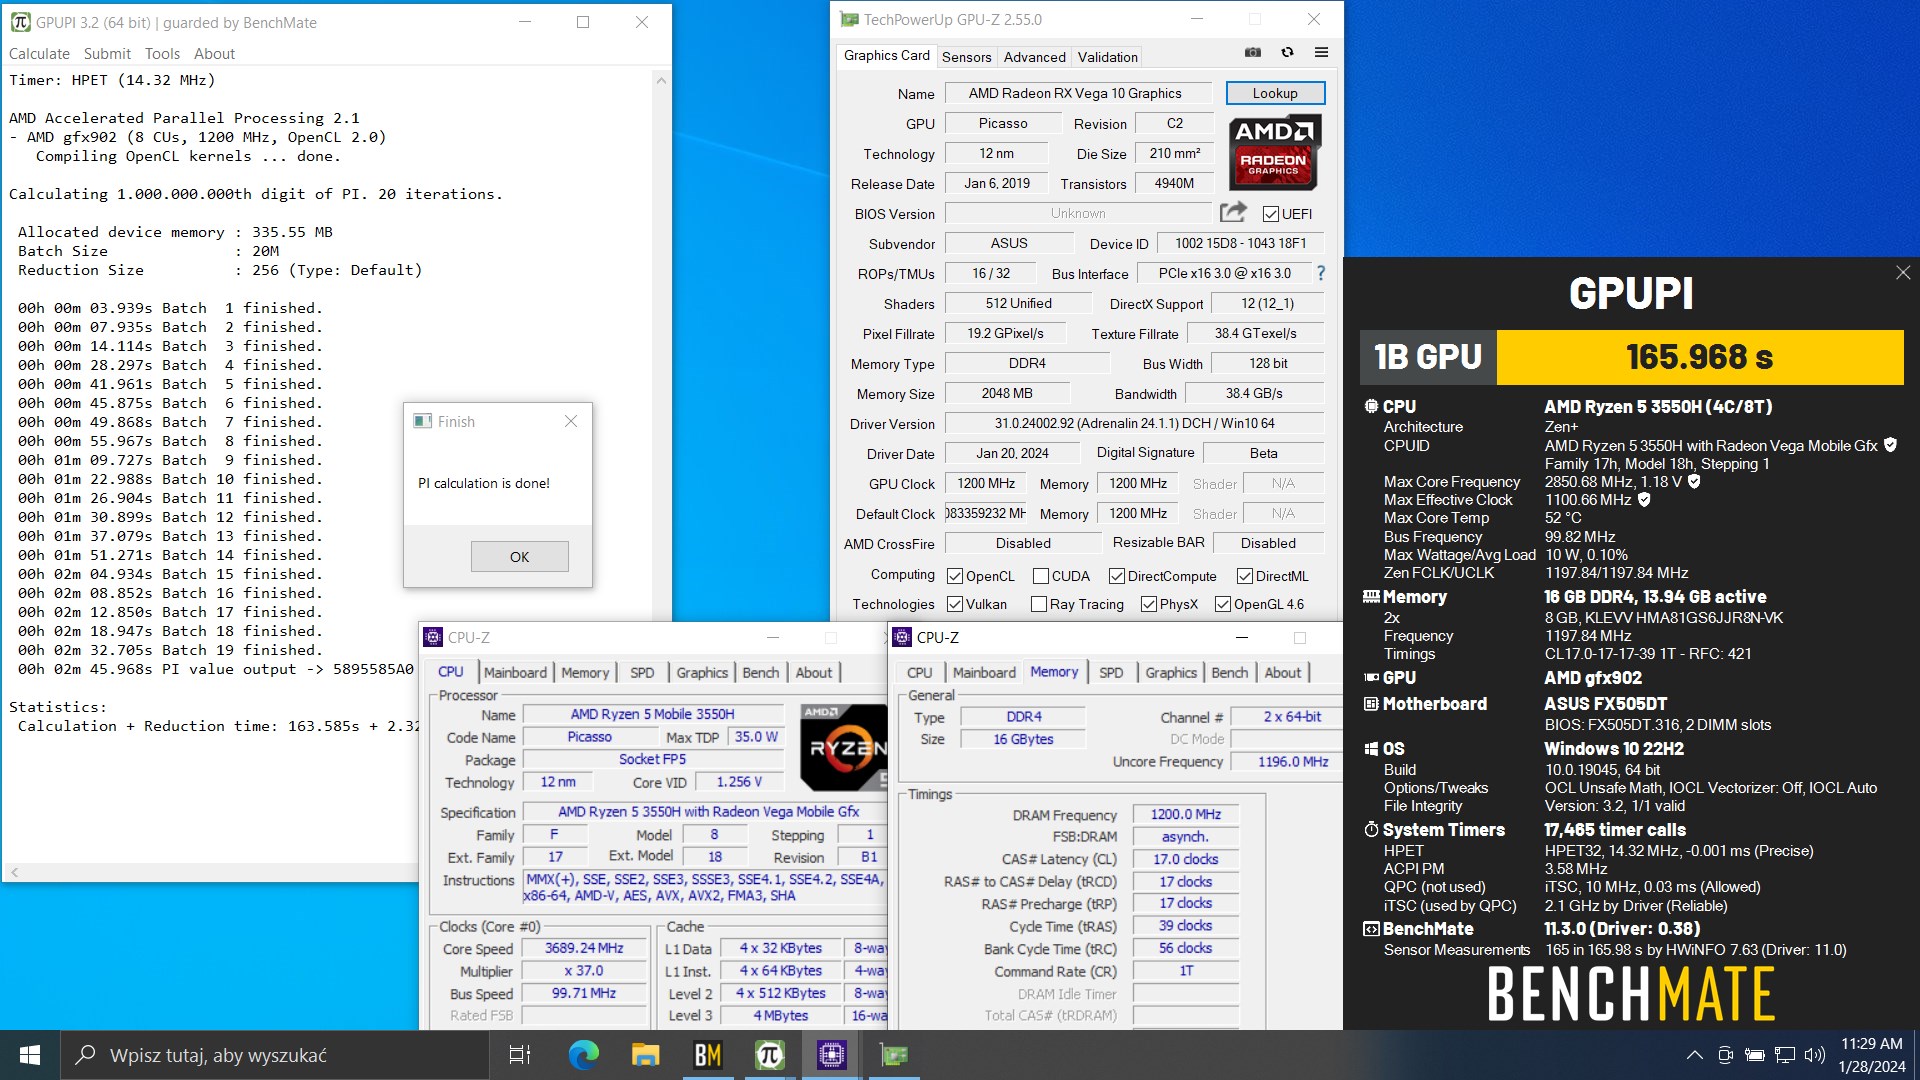Click the left CPU-Z title bar icon
Screen dimensions: 1920x1080
click(433, 637)
